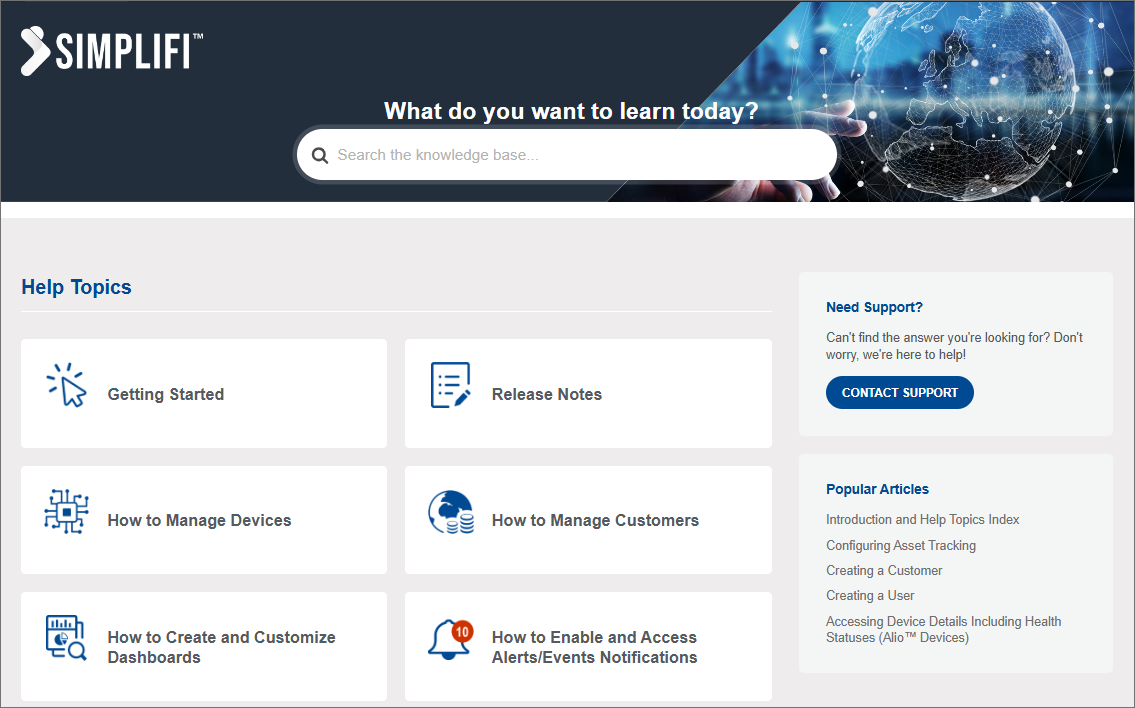Open Accessing Device Details article
Viewport: 1135px width, 708px height.
943,629
